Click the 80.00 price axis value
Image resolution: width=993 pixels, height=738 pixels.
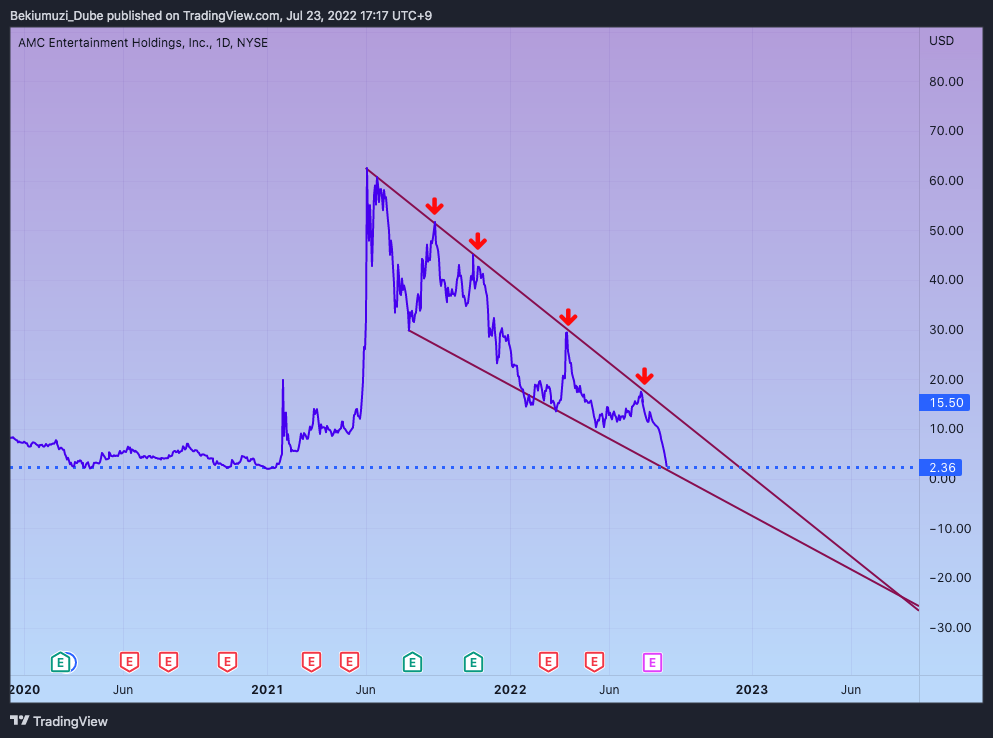coord(946,82)
